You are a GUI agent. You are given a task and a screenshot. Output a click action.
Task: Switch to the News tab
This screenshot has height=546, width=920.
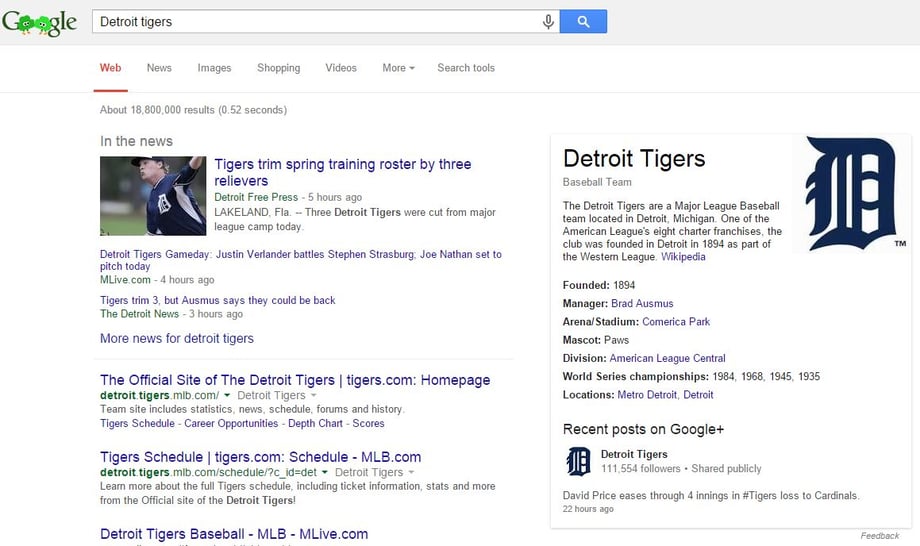tap(159, 68)
